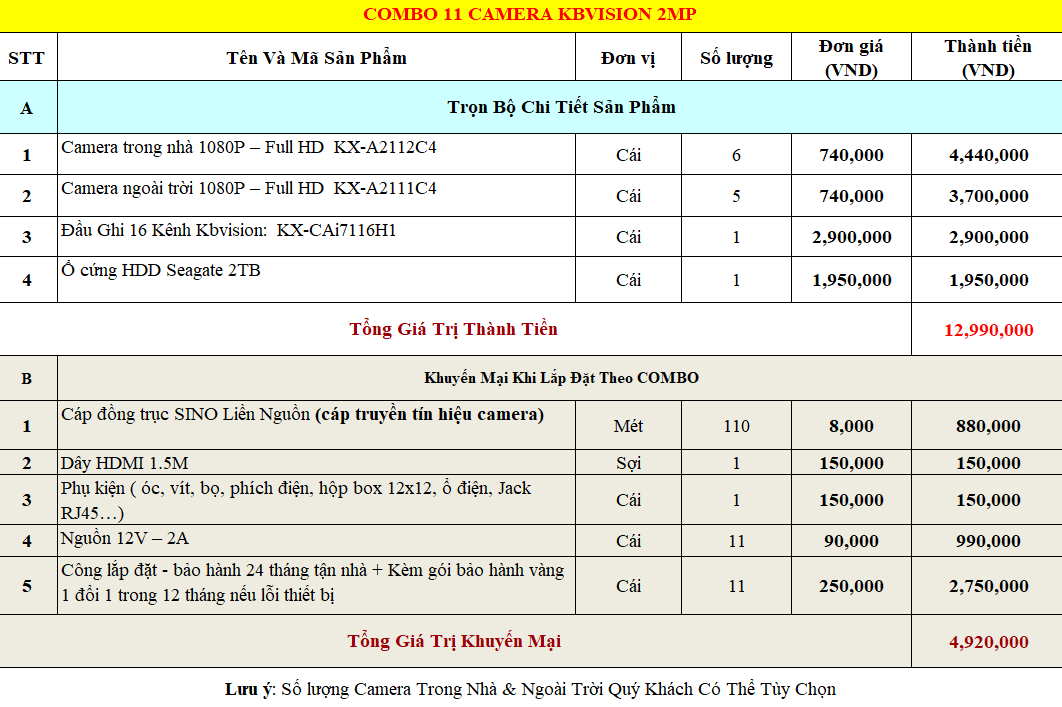This screenshot has width=1062, height=707.
Task: Click the Tên Và Mã Sản Phẩm header
Action: coord(316,58)
